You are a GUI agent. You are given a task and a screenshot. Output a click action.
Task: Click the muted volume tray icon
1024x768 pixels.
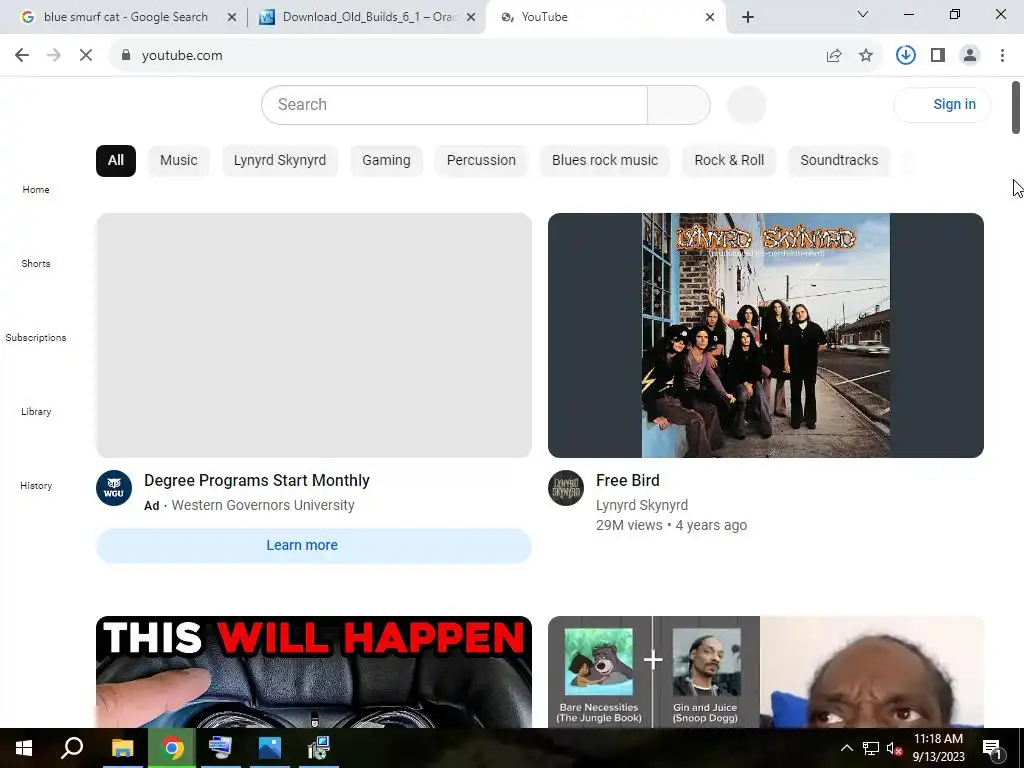click(x=895, y=748)
